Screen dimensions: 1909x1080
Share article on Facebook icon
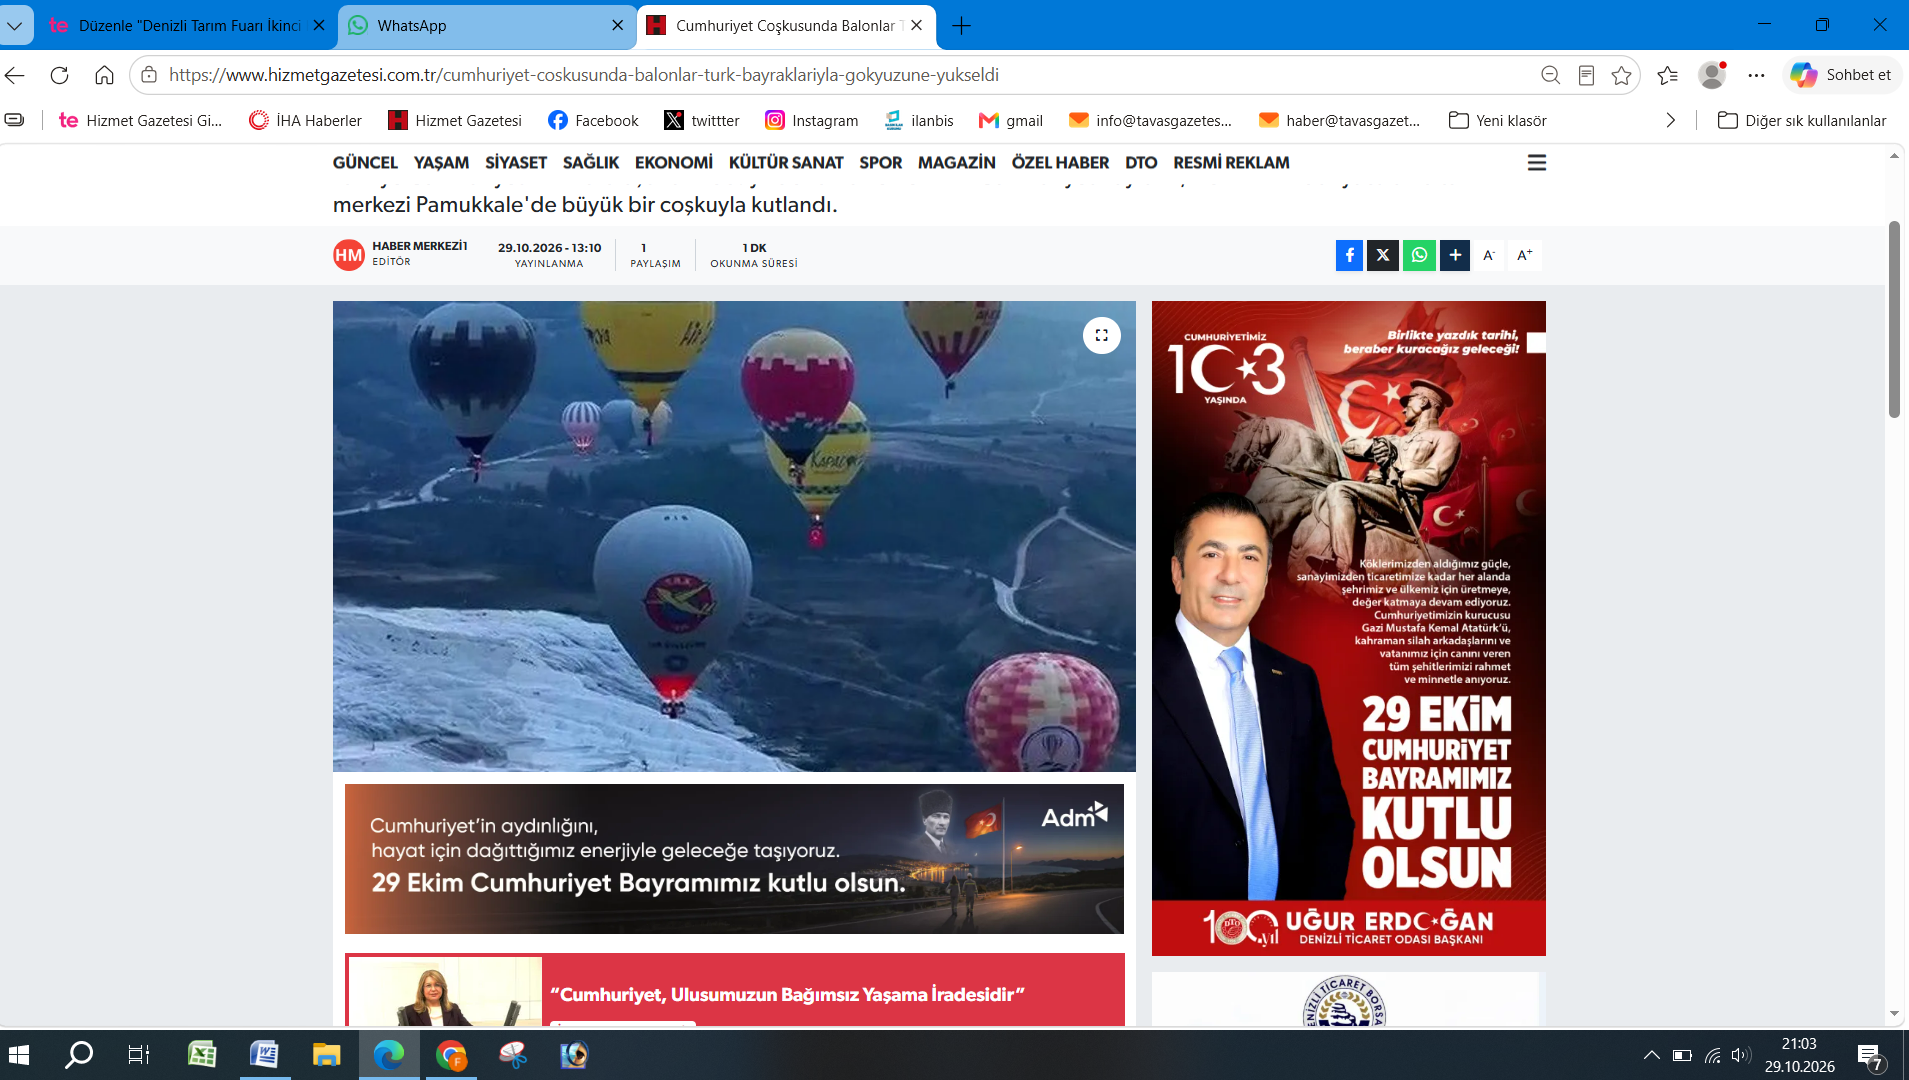pos(1349,255)
